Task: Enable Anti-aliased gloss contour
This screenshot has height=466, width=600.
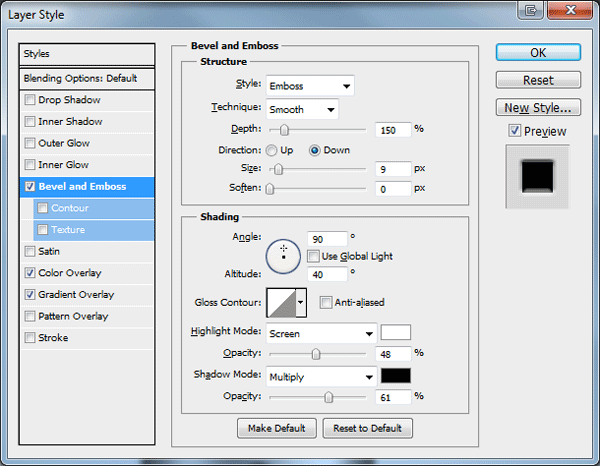Action: click(326, 303)
